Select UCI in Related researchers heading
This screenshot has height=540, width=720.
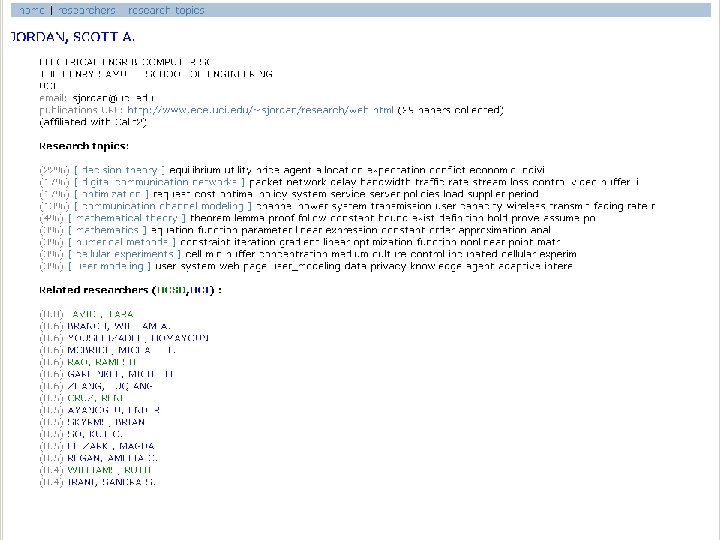coord(200,290)
